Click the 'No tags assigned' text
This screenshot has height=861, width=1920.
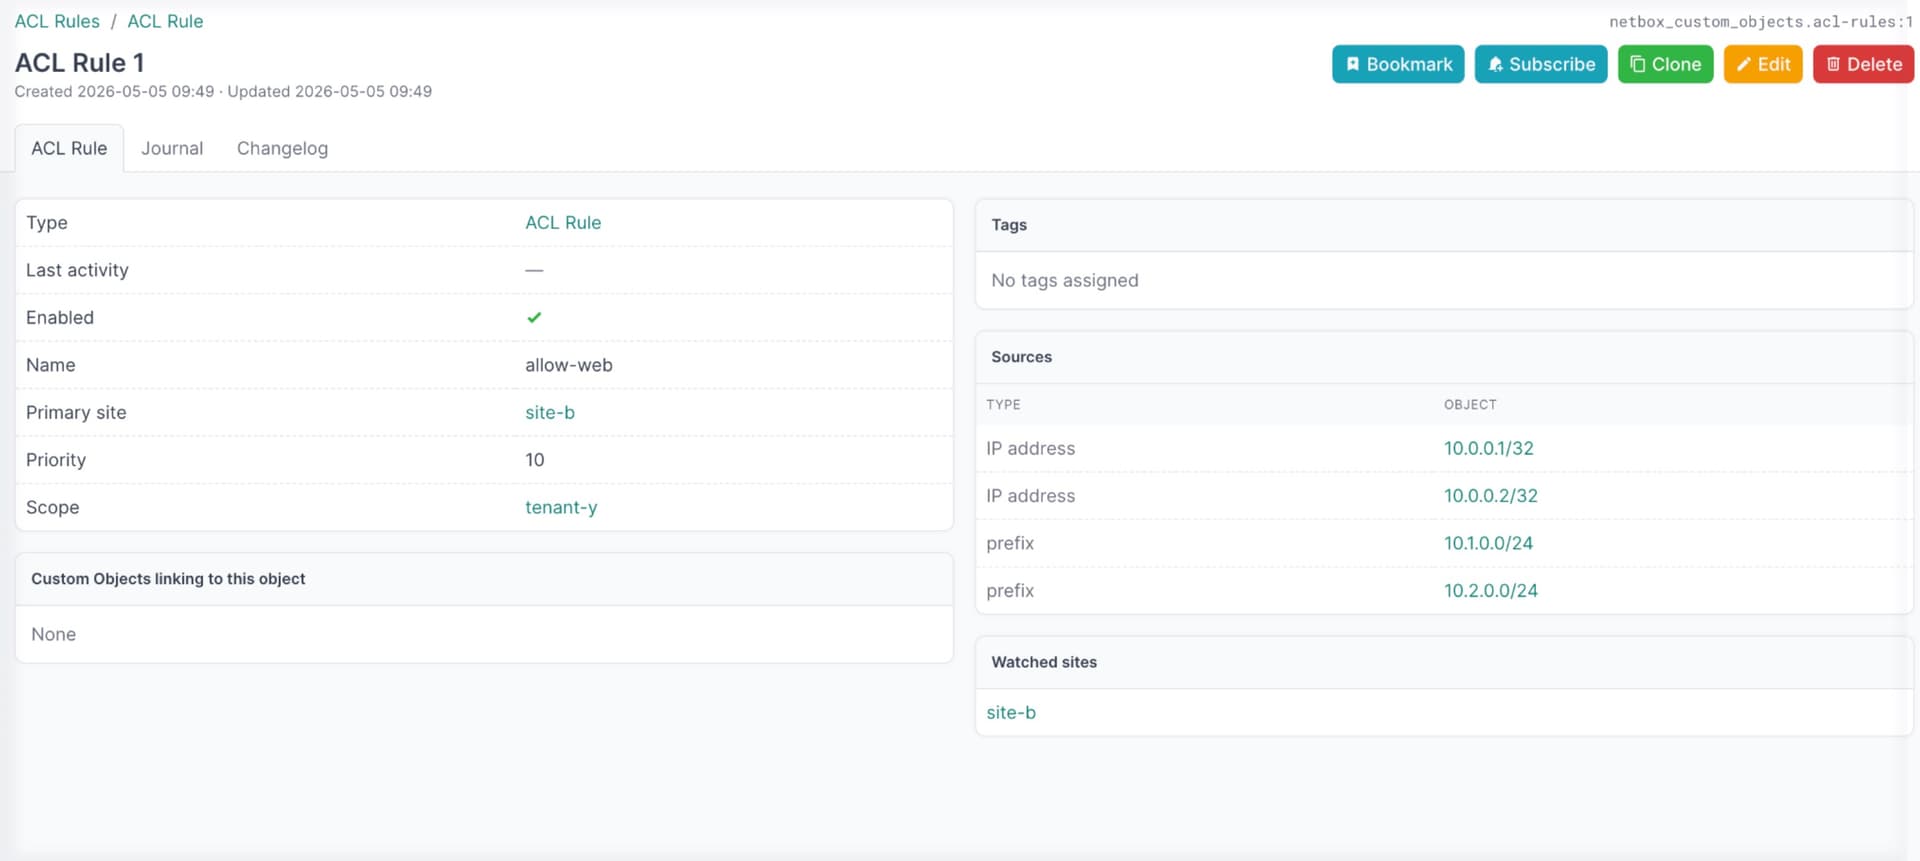click(x=1065, y=280)
